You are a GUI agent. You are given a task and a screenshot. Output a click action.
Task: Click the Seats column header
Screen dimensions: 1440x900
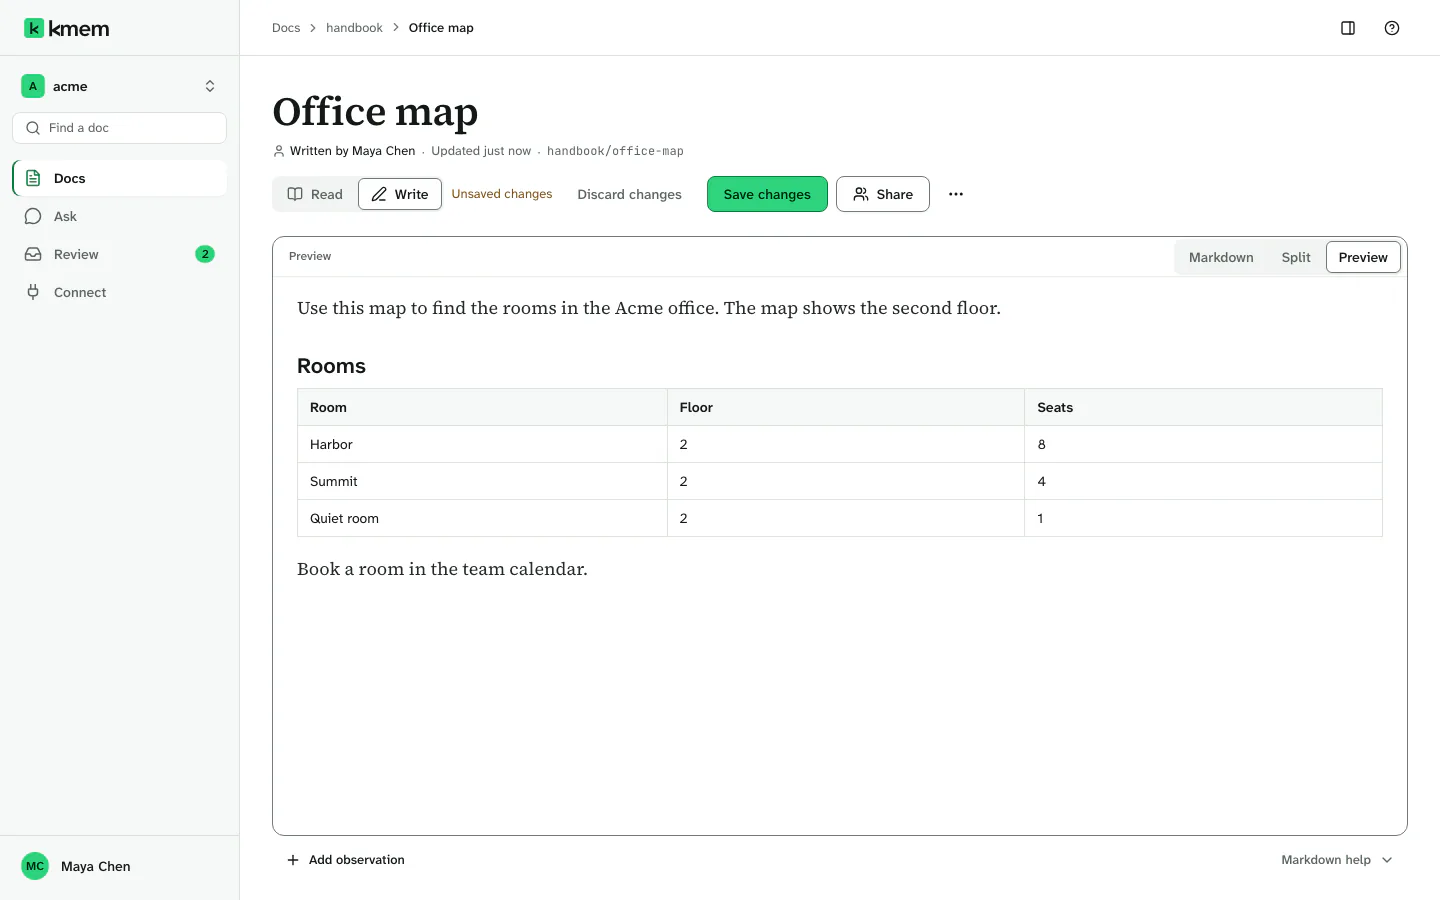tap(1203, 407)
